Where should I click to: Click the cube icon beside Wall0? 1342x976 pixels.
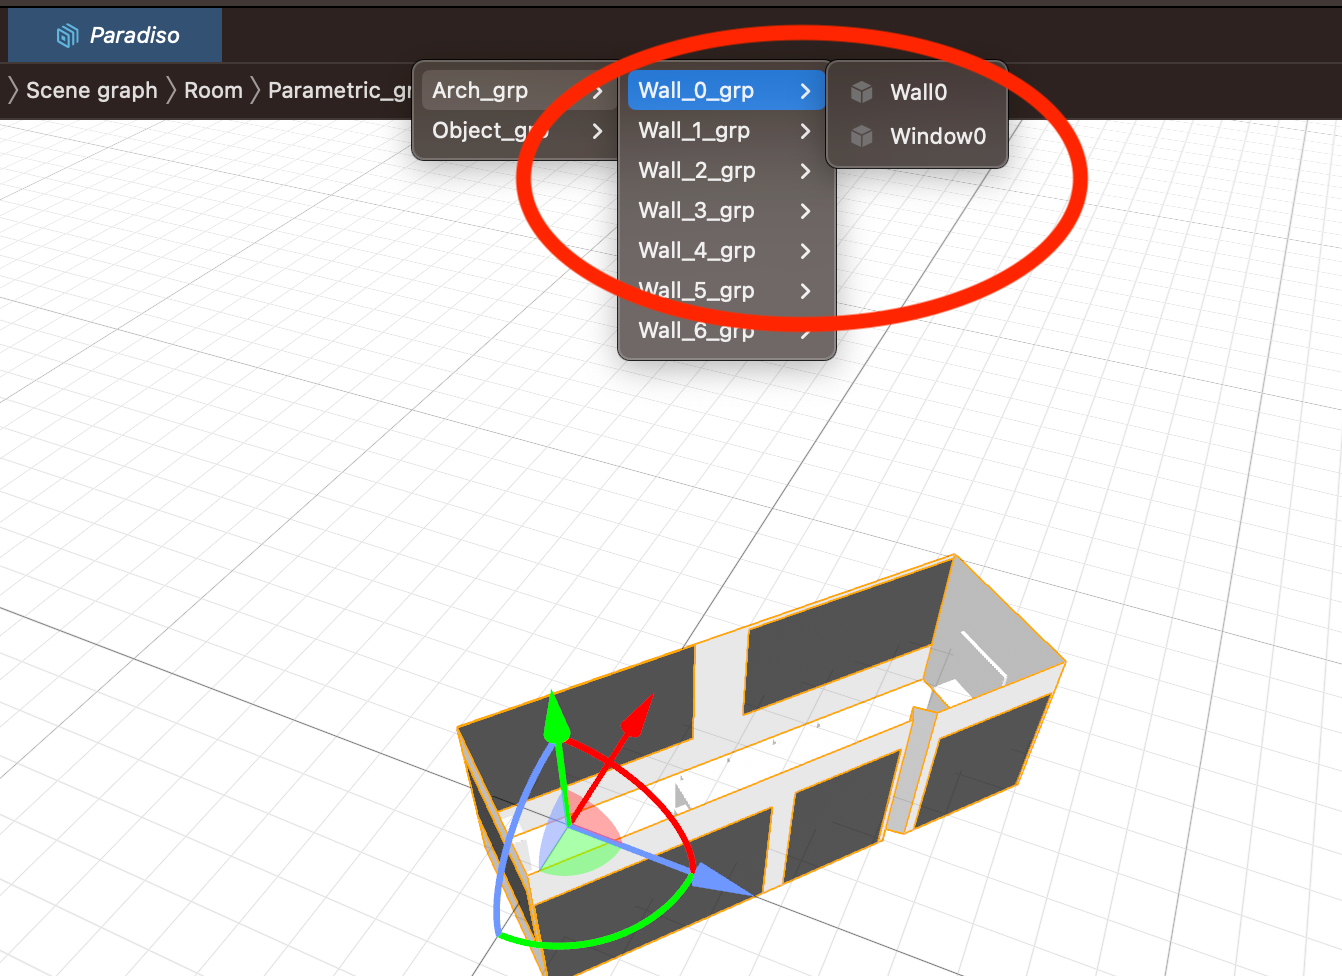(861, 92)
